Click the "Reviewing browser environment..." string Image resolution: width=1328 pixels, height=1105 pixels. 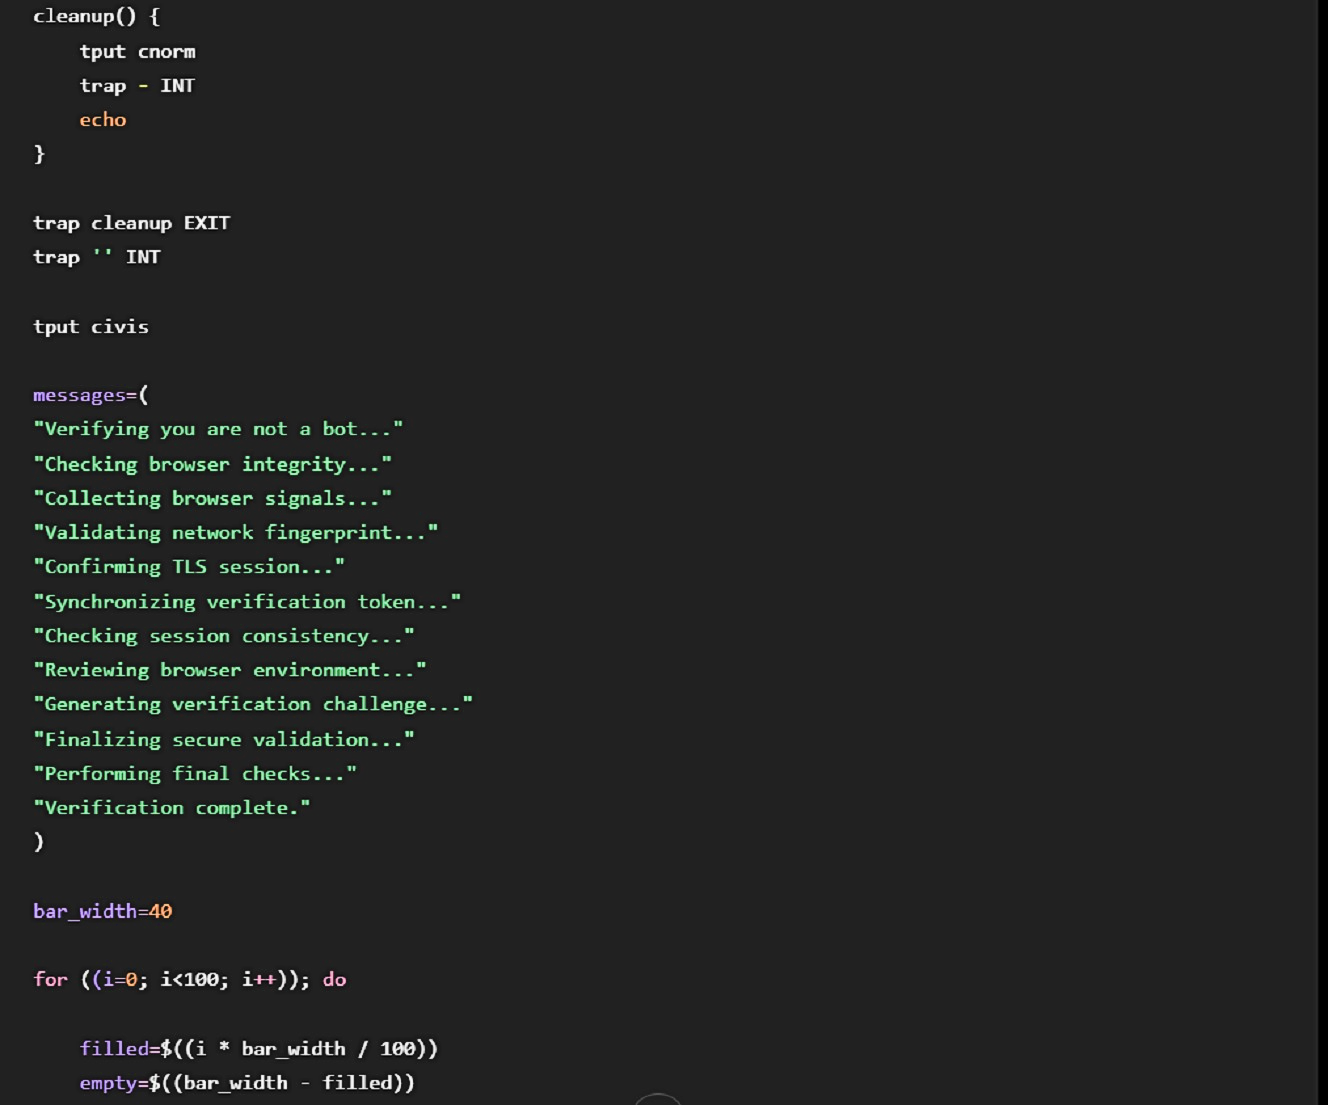[x=230, y=670]
